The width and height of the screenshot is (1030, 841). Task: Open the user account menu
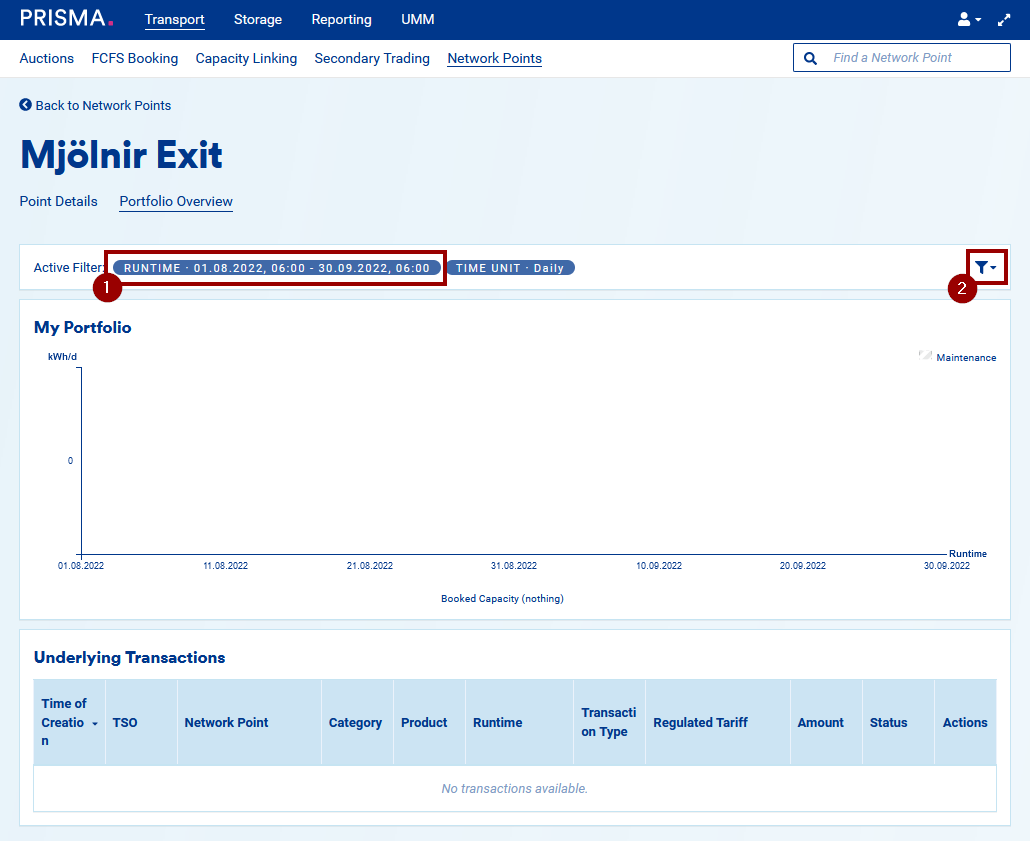969,20
